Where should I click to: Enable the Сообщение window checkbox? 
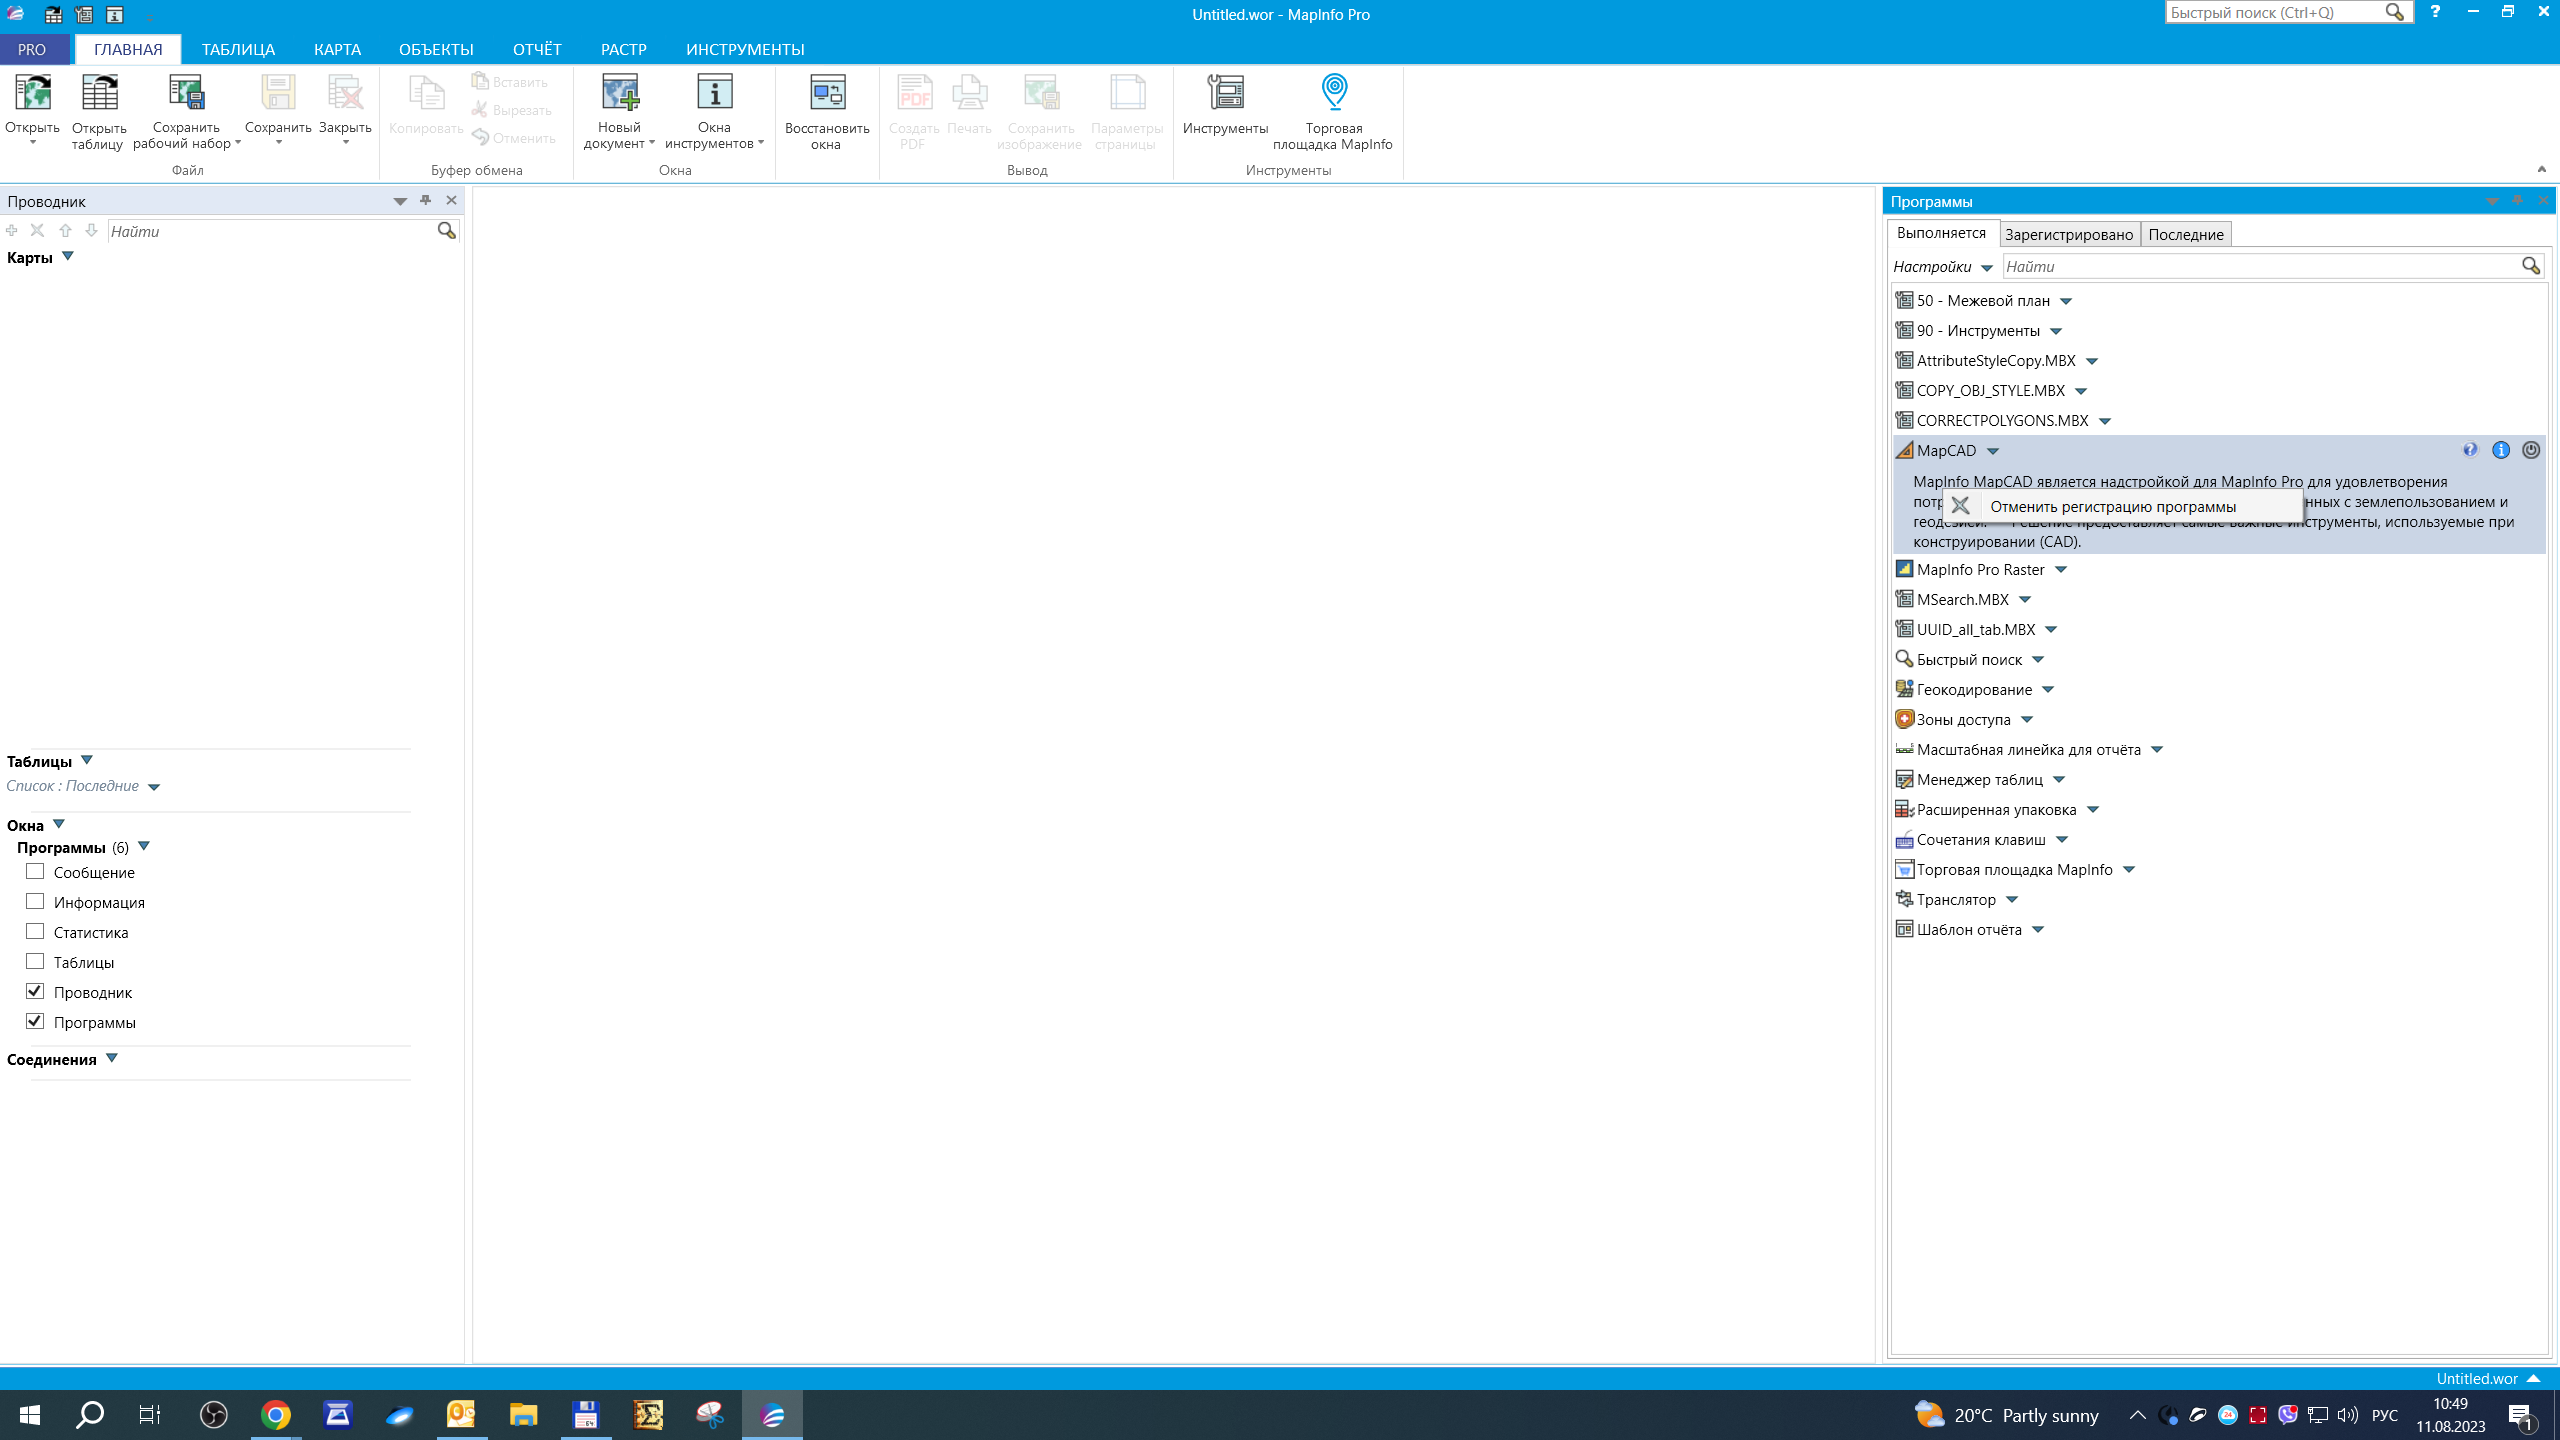tap(35, 872)
